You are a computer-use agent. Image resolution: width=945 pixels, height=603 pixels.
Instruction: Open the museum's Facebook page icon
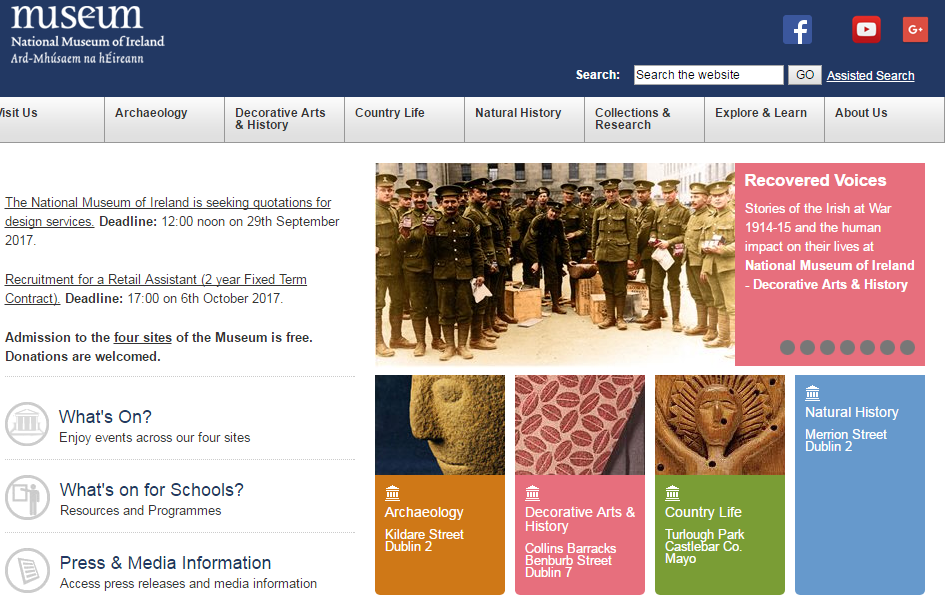point(797,30)
